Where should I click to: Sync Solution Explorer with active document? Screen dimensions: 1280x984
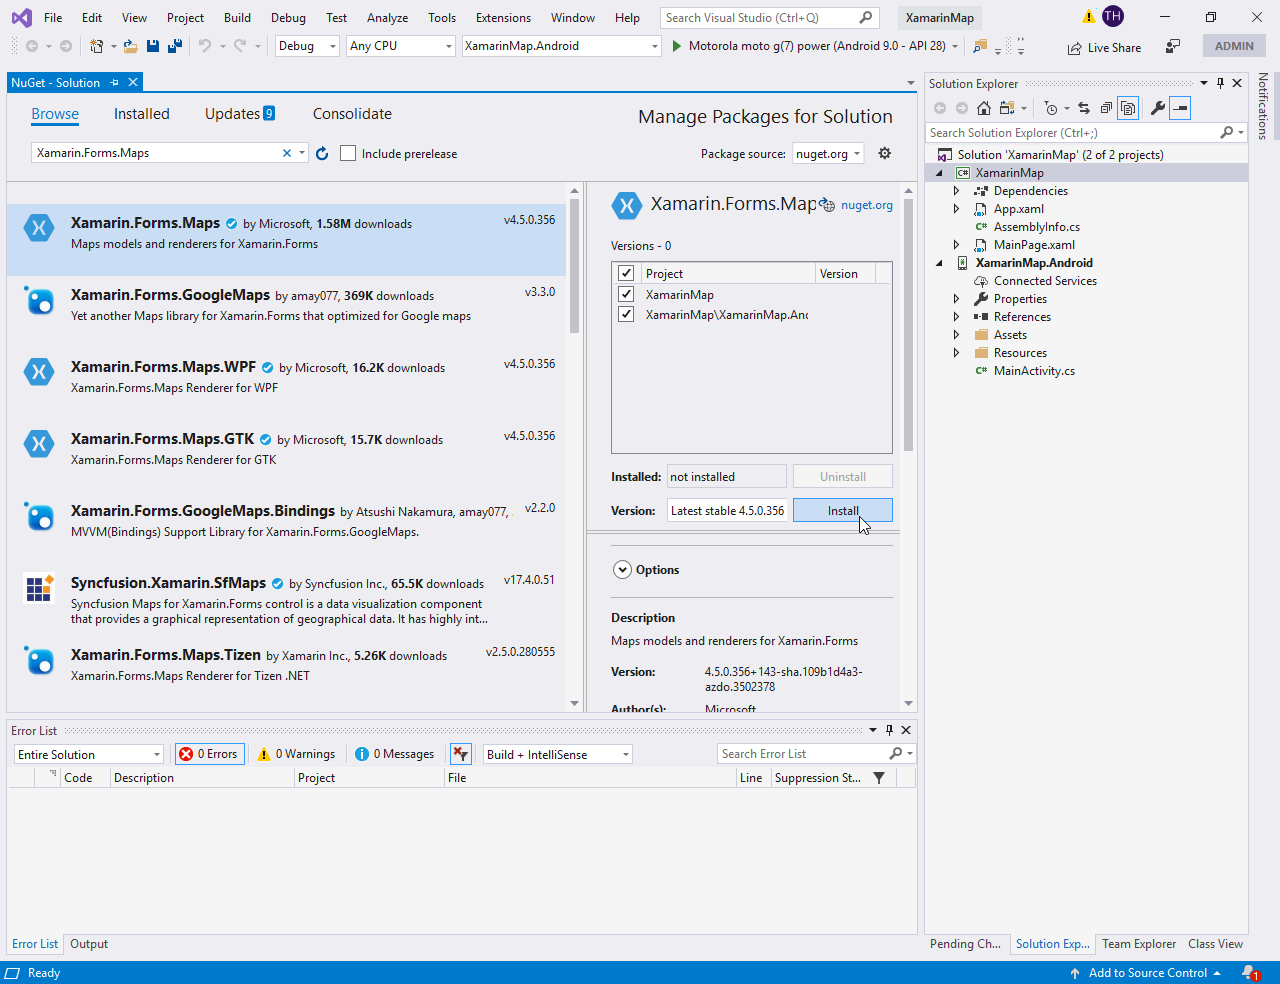click(1084, 108)
